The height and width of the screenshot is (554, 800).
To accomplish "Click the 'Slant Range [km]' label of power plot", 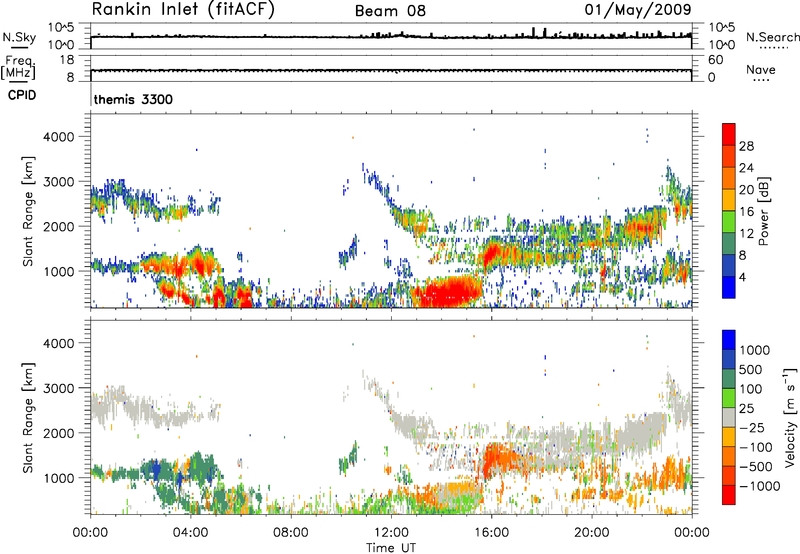I will (x=28, y=211).
